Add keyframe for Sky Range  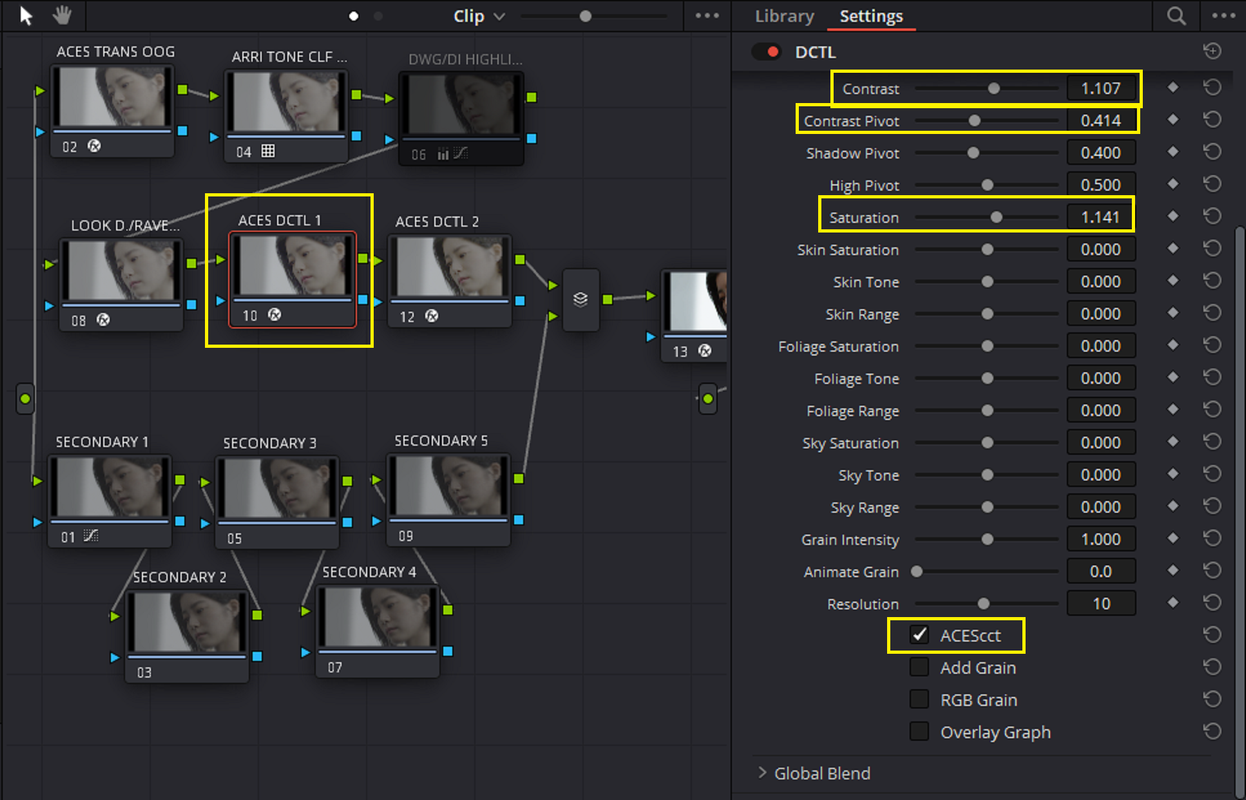point(1173,507)
